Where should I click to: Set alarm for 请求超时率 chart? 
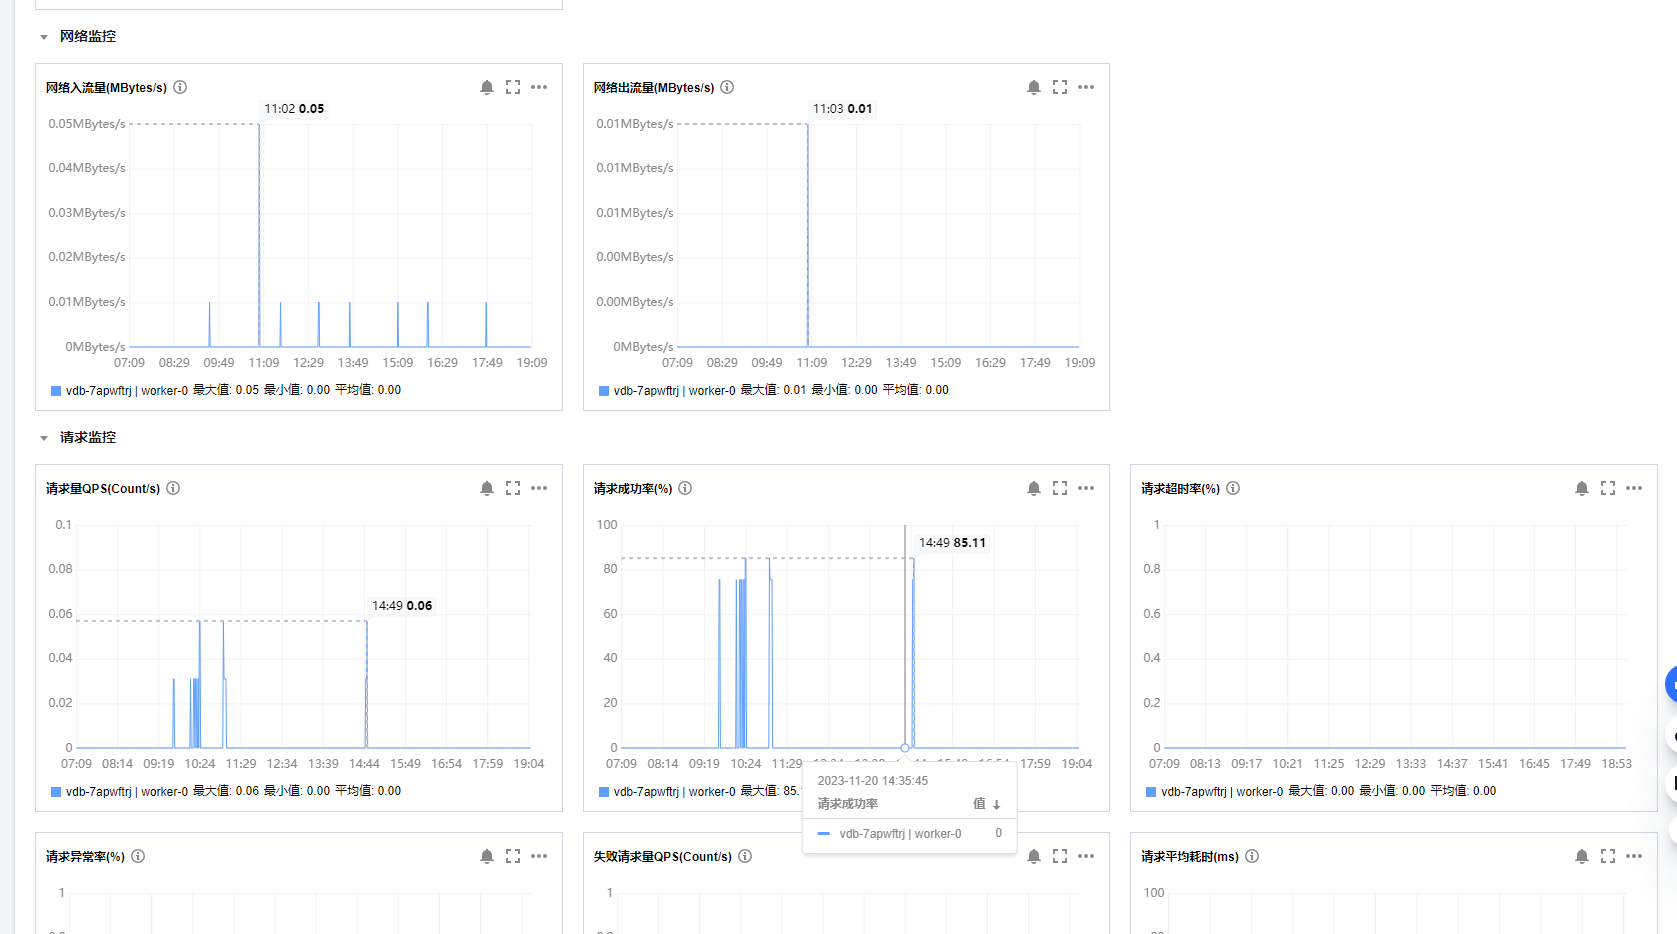coord(1582,488)
